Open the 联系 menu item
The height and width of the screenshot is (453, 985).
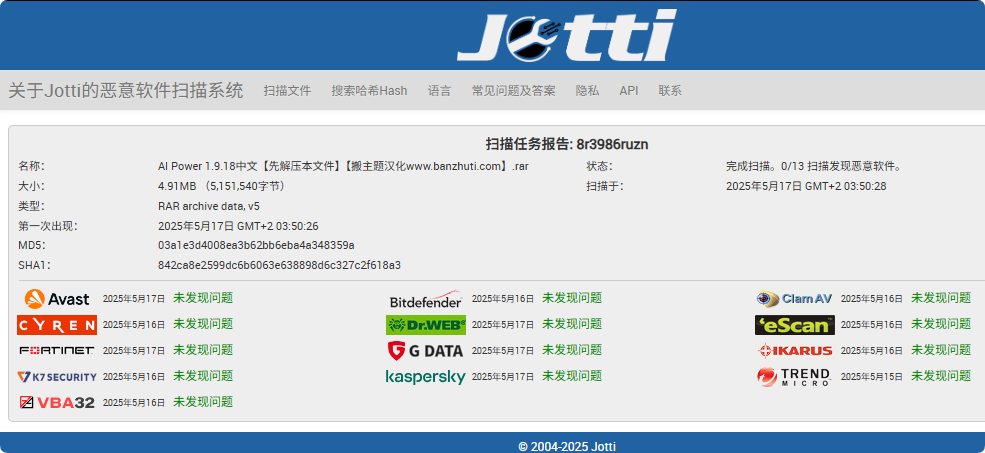coord(670,90)
